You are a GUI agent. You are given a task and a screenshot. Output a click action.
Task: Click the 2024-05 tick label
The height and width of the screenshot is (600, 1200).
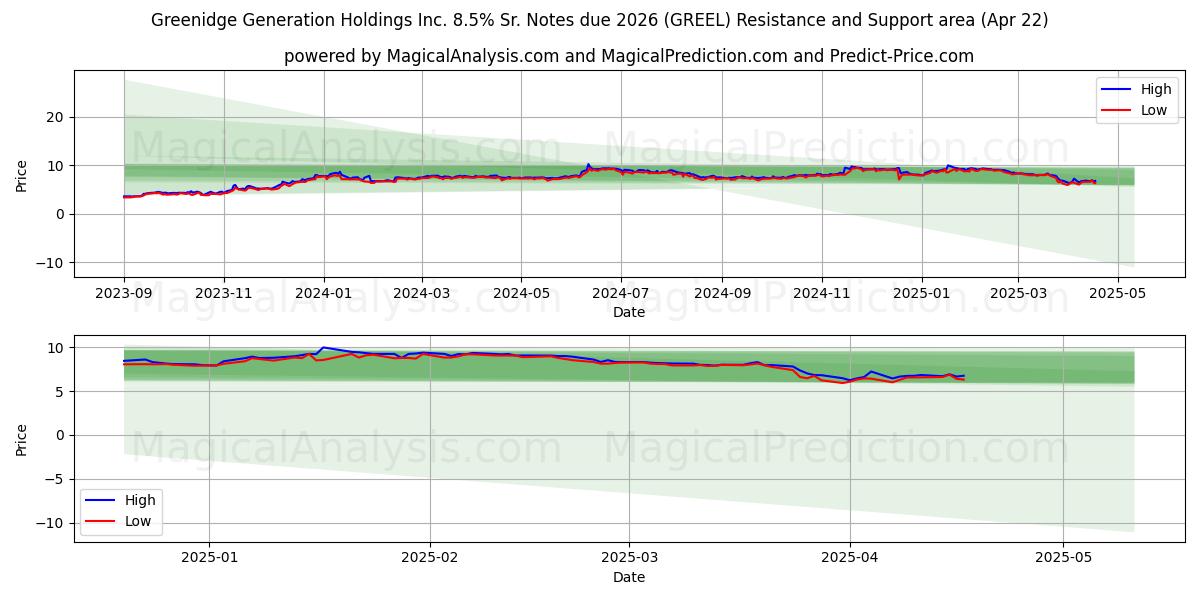click(521, 294)
